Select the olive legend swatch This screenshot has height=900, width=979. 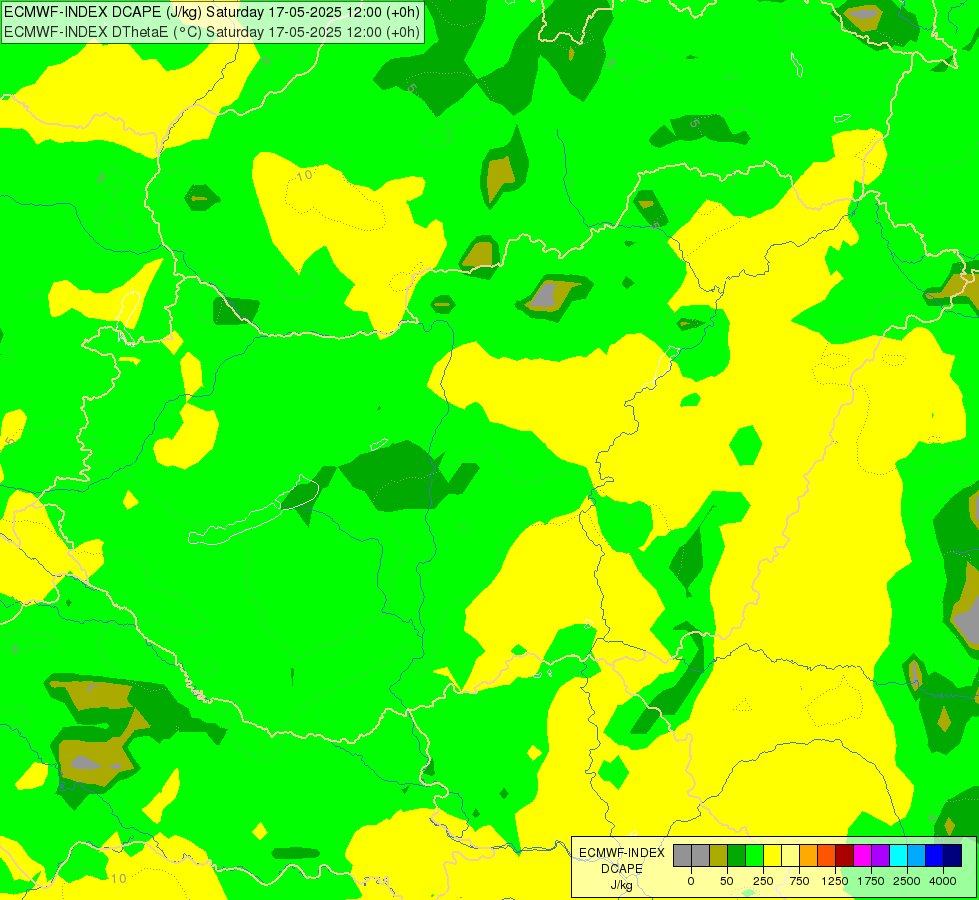(x=719, y=855)
